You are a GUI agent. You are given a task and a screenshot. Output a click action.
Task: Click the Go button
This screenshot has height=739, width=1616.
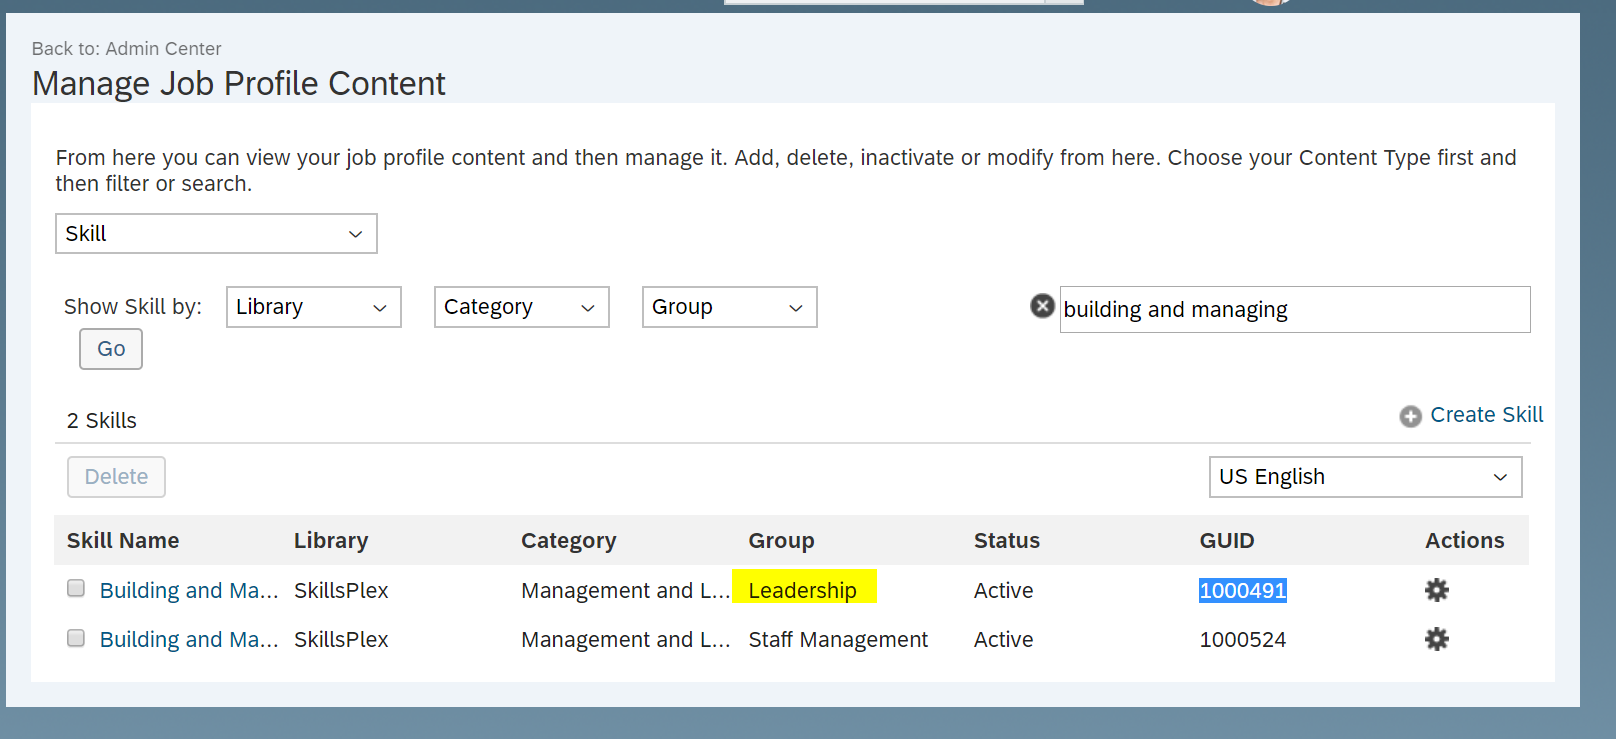coord(111,349)
